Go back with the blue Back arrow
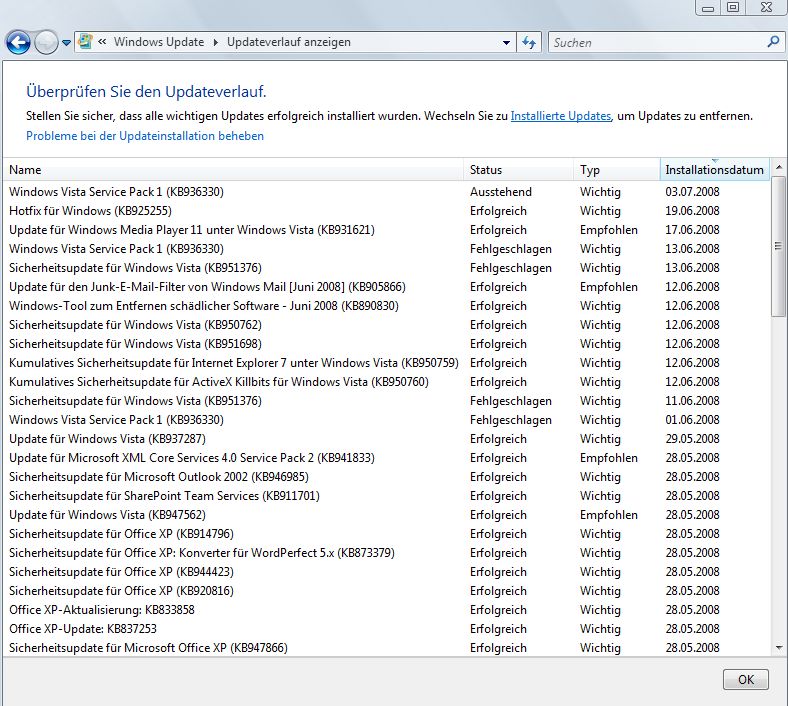Image resolution: width=788 pixels, height=706 pixels. [18, 42]
